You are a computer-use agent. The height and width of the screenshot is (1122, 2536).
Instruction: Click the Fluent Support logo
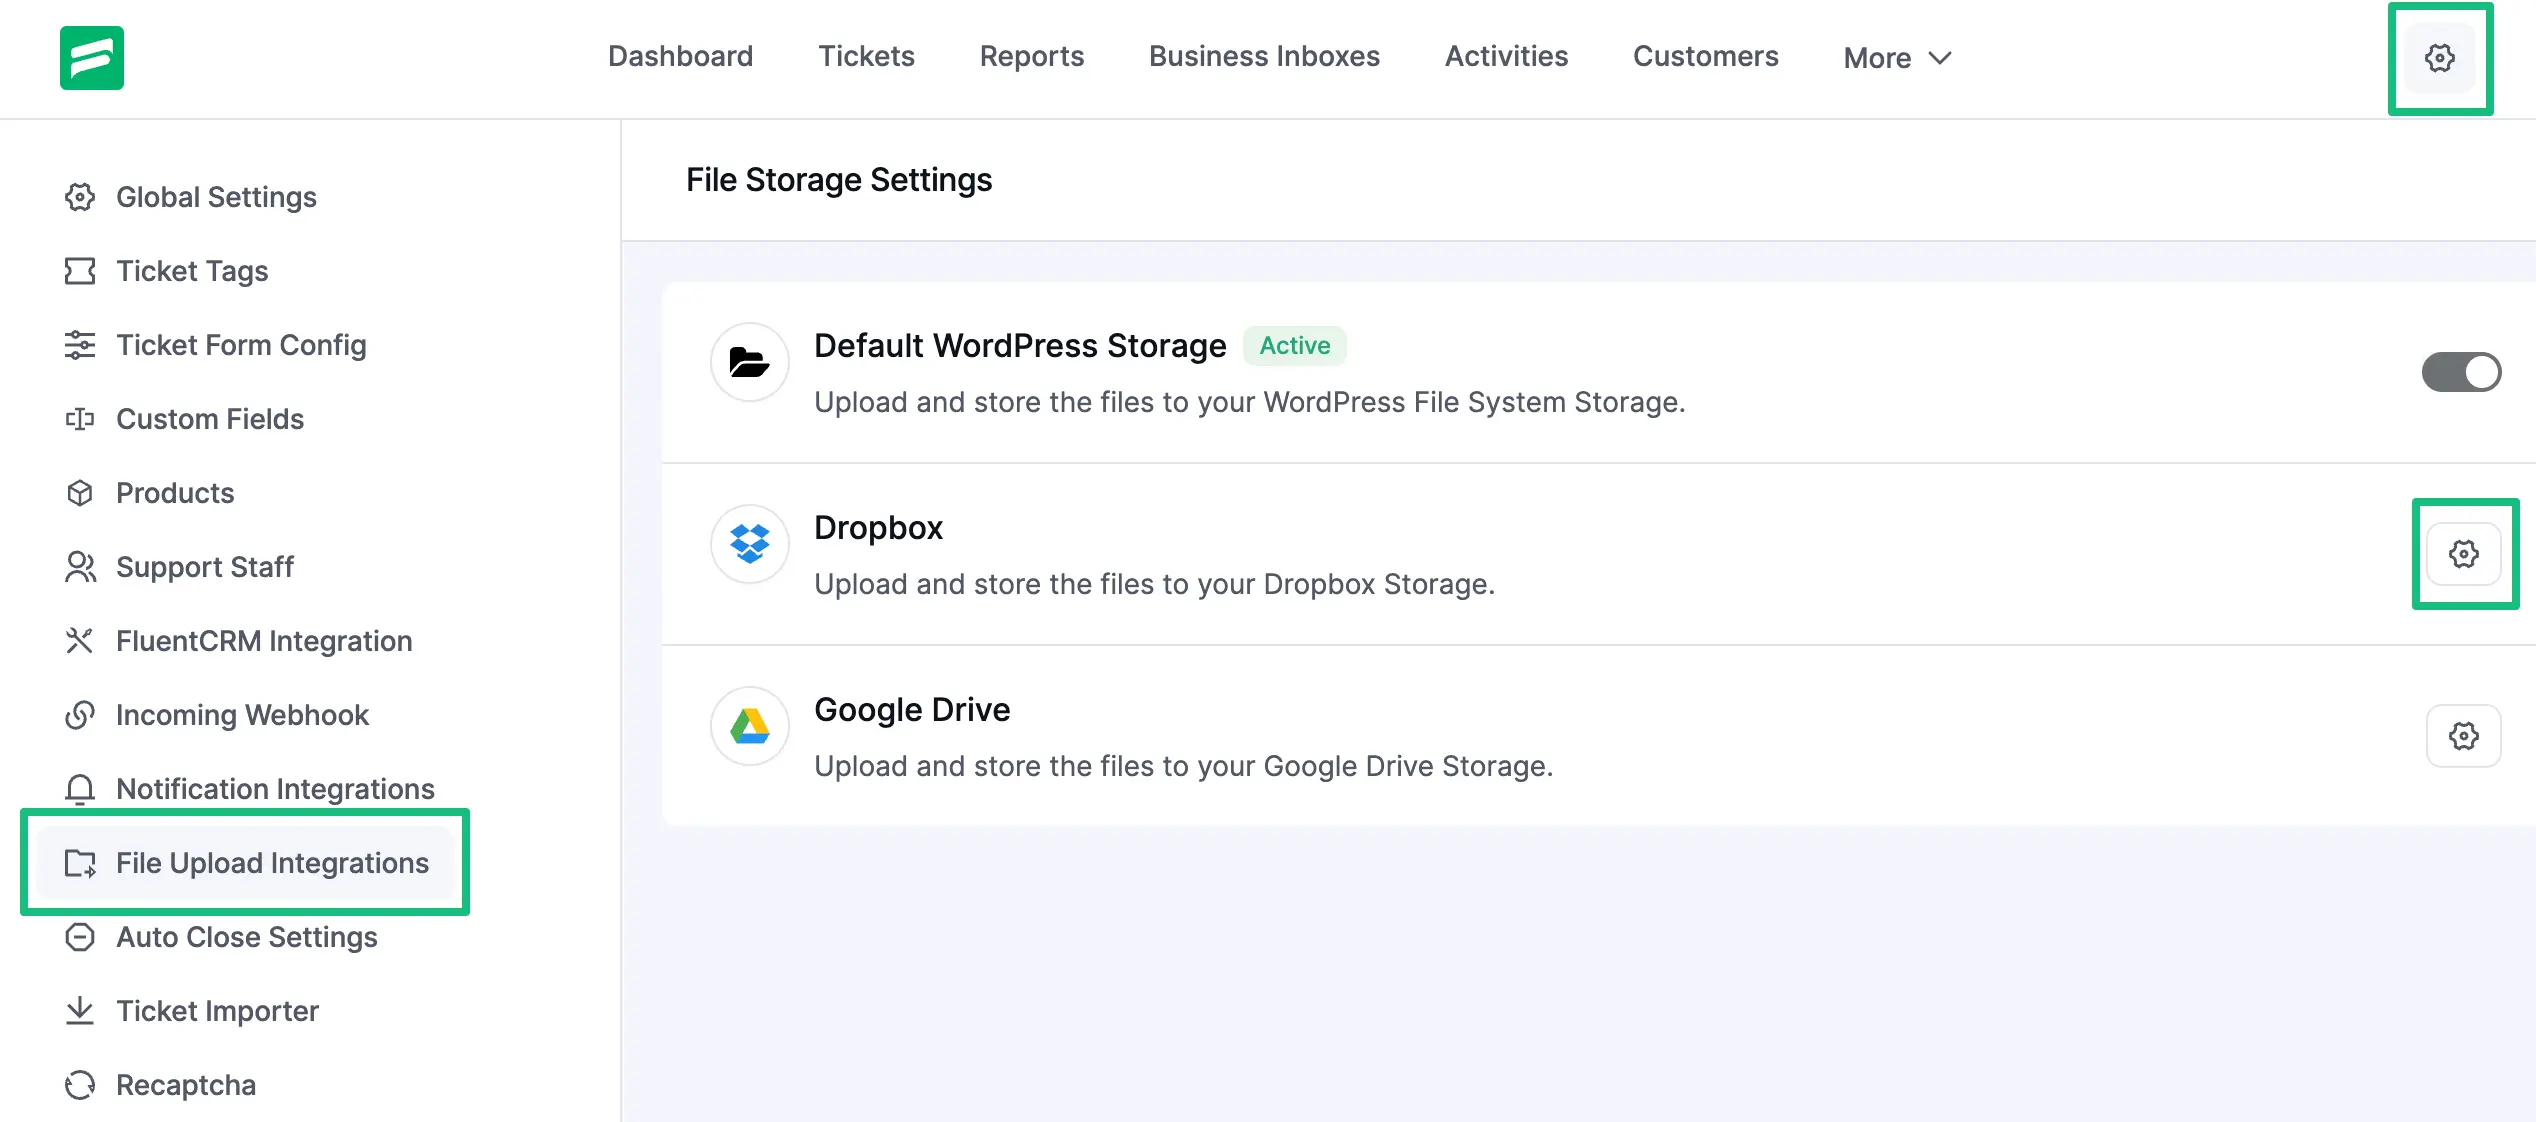click(x=91, y=58)
